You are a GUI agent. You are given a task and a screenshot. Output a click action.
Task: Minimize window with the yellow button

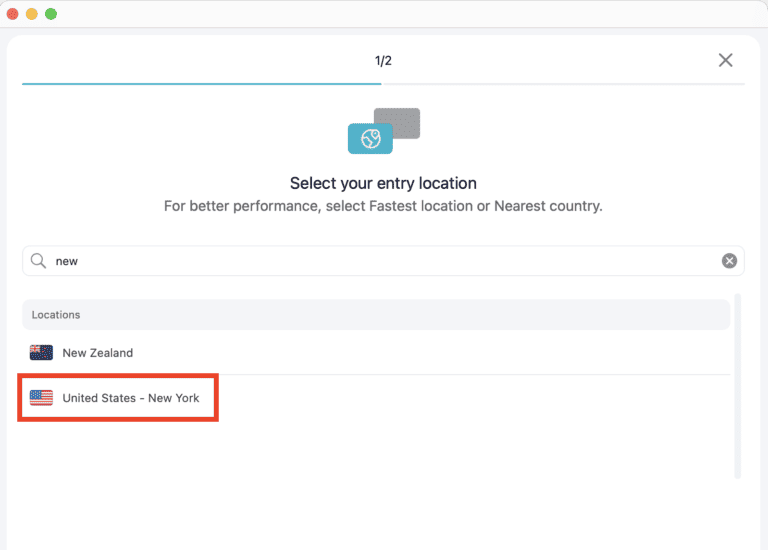click(x=32, y=14)
